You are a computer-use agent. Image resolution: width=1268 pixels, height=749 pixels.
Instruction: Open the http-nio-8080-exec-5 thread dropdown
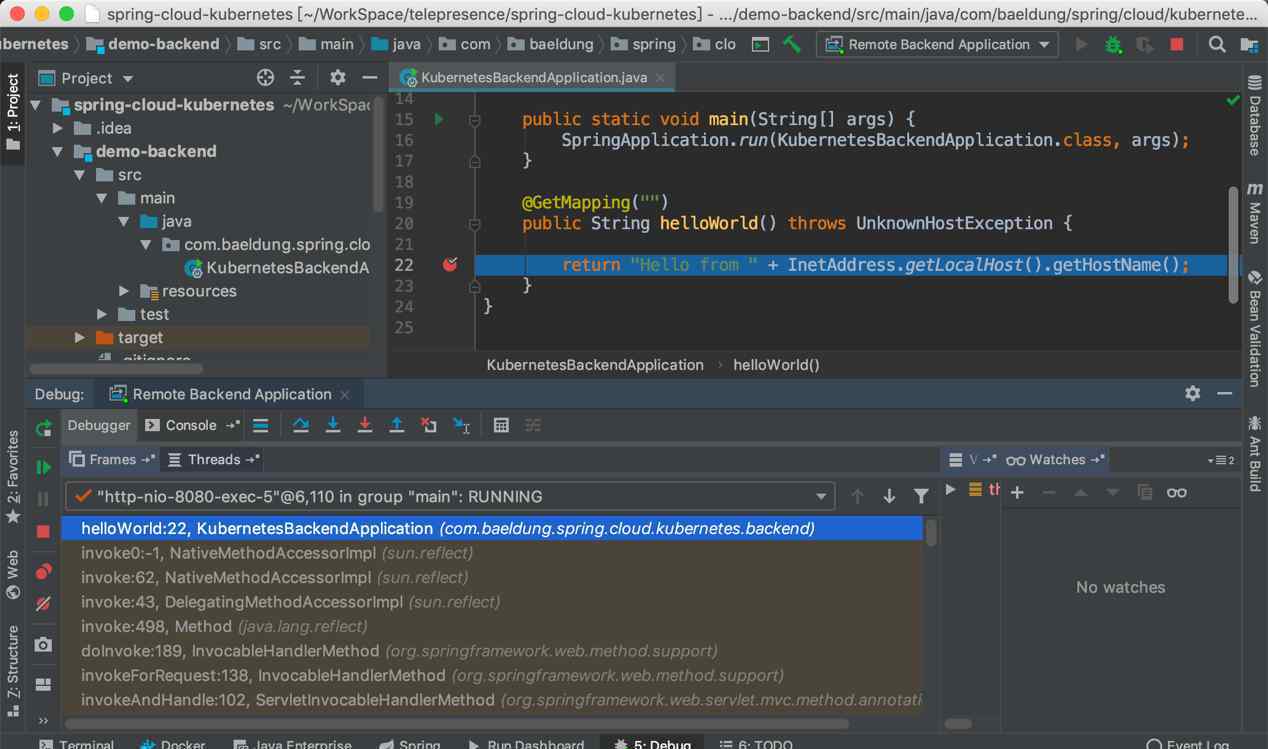coord(449,496)
